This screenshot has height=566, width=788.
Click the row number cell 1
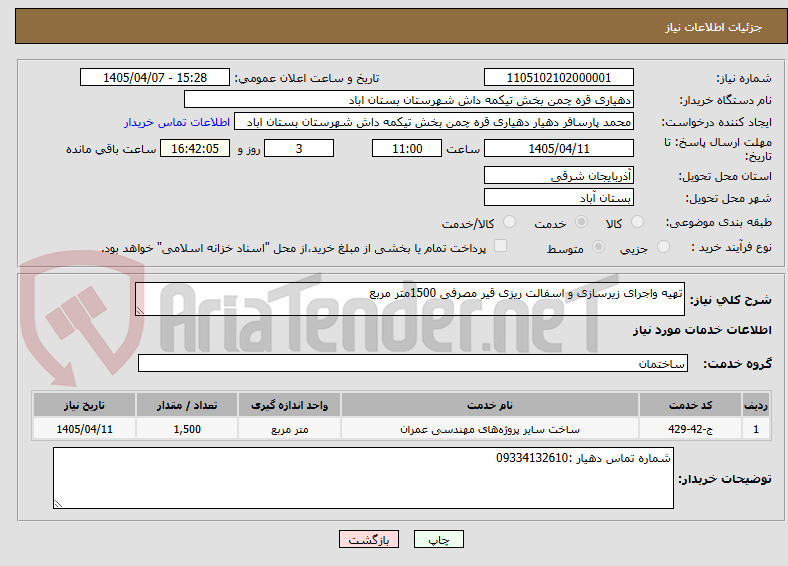click(756, 429)
